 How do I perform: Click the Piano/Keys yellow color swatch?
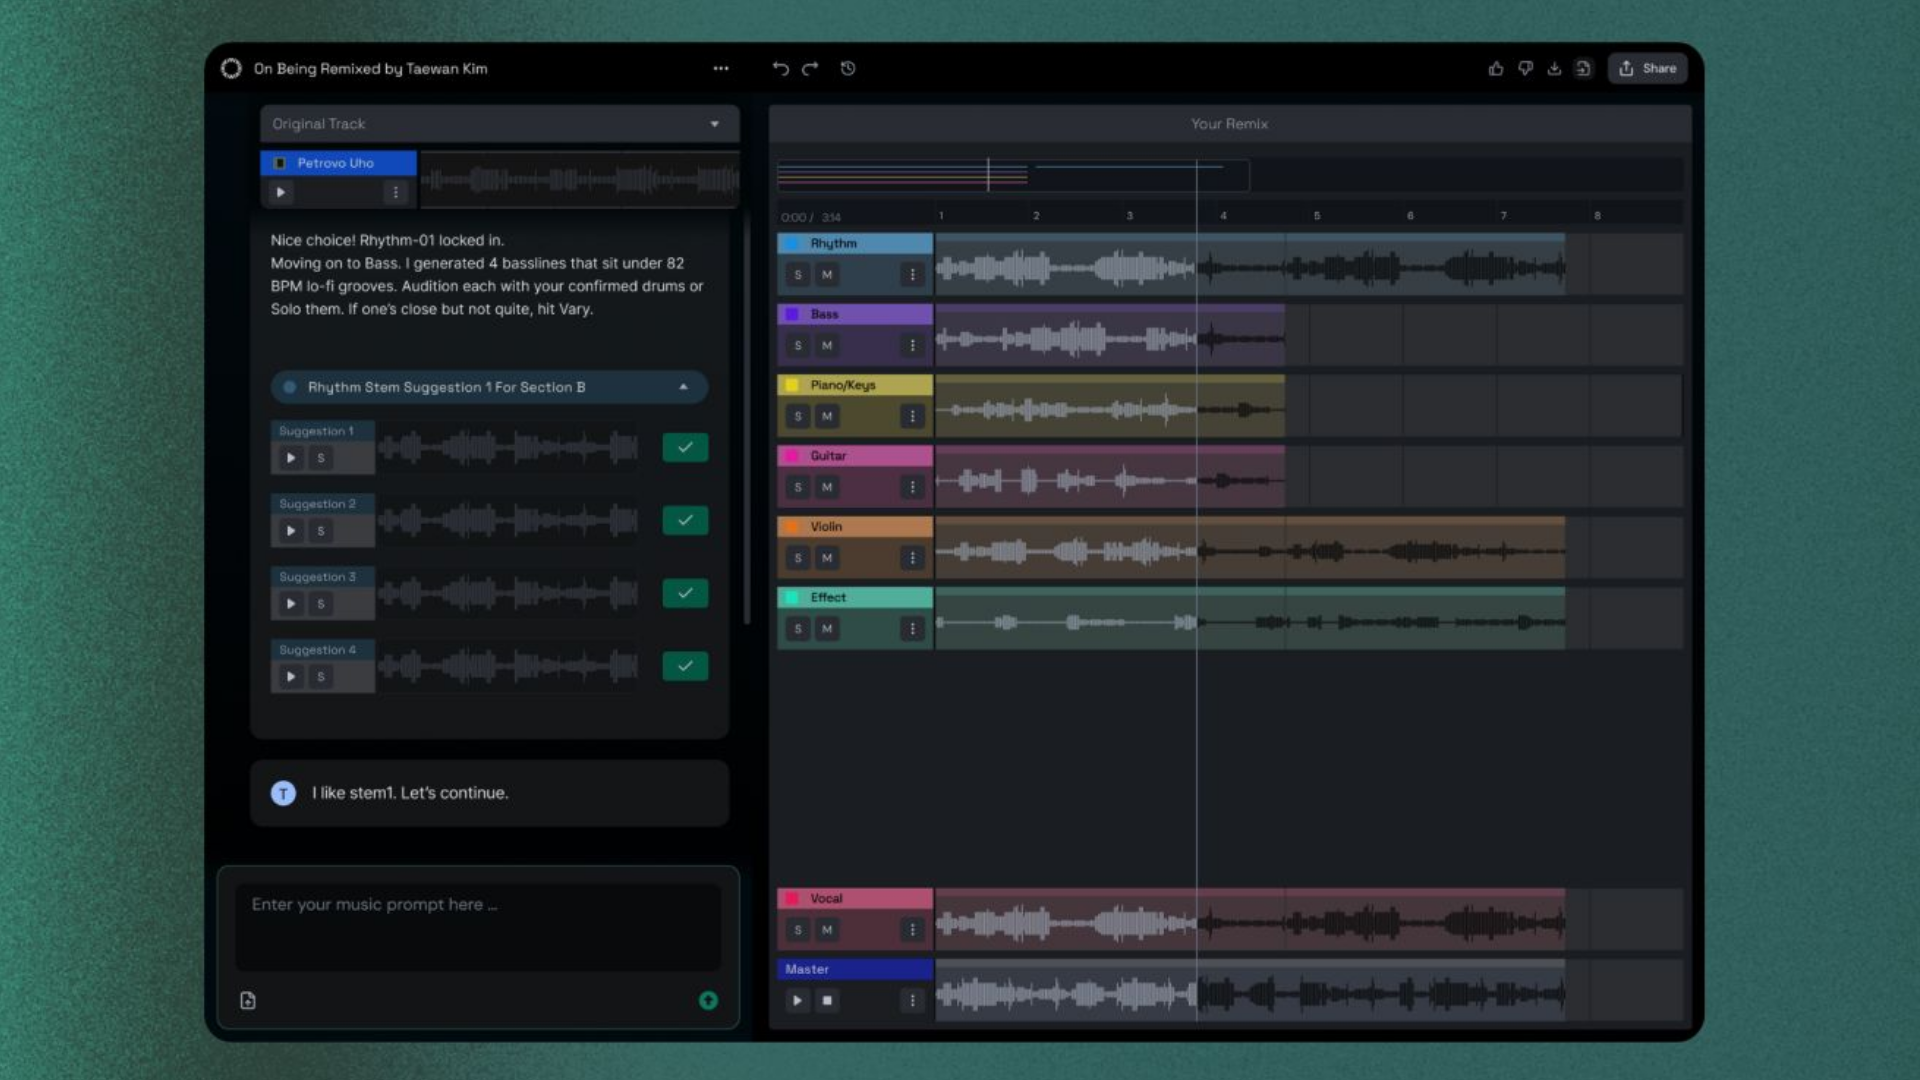click(x=792, y=385)
